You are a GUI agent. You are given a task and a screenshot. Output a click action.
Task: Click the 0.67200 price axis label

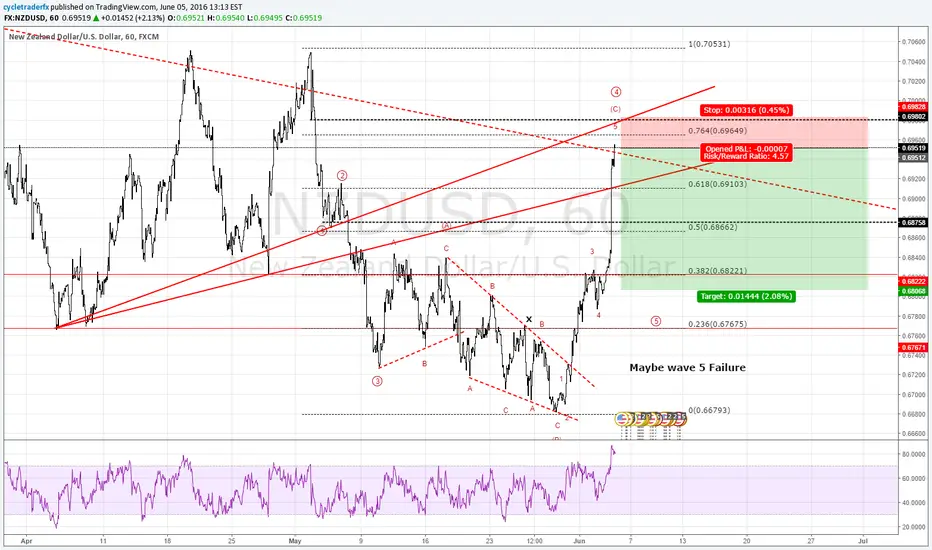(x=914, y=375)
